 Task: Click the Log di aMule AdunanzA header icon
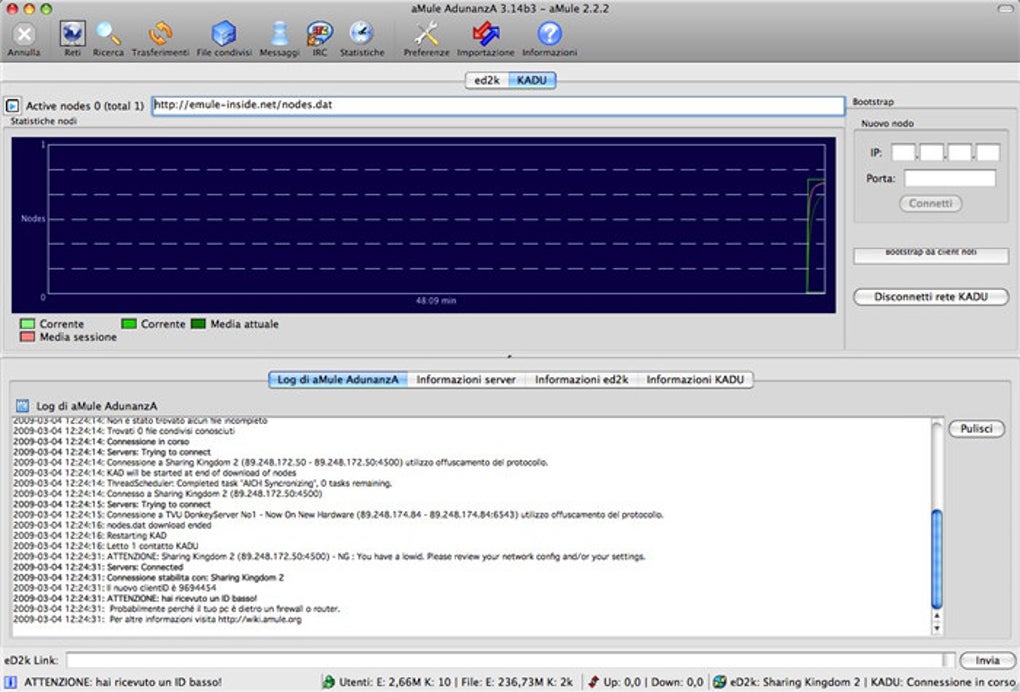[x=22, y=406]
